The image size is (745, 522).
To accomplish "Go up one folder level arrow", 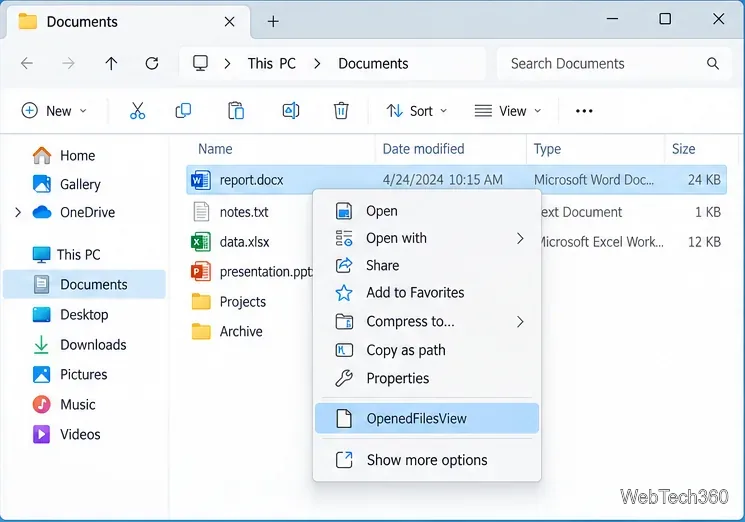I will tap(111, 63).
